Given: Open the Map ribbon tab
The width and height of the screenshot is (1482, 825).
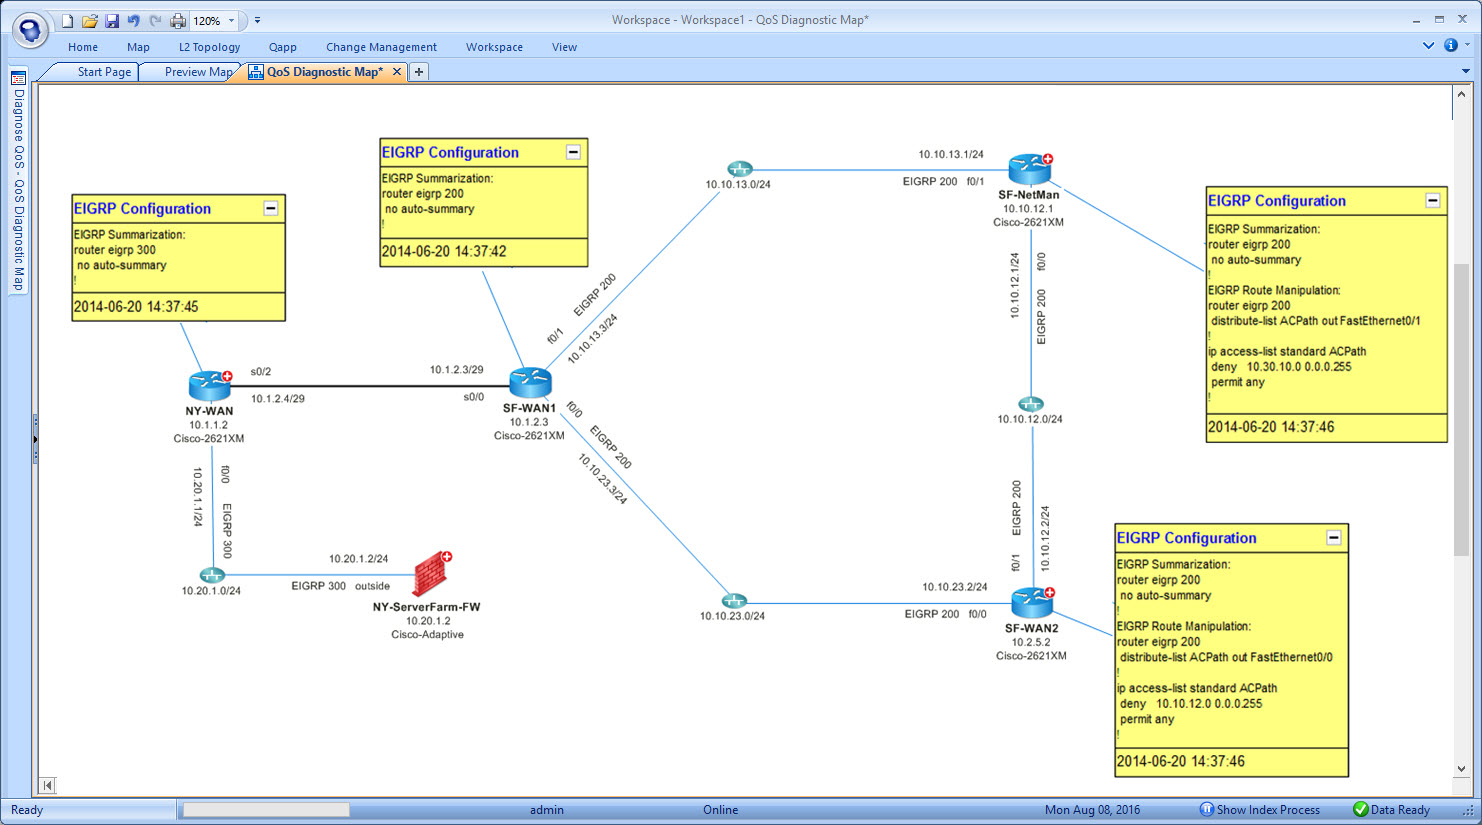Looking at the screenshot, I should pos(138,47).
